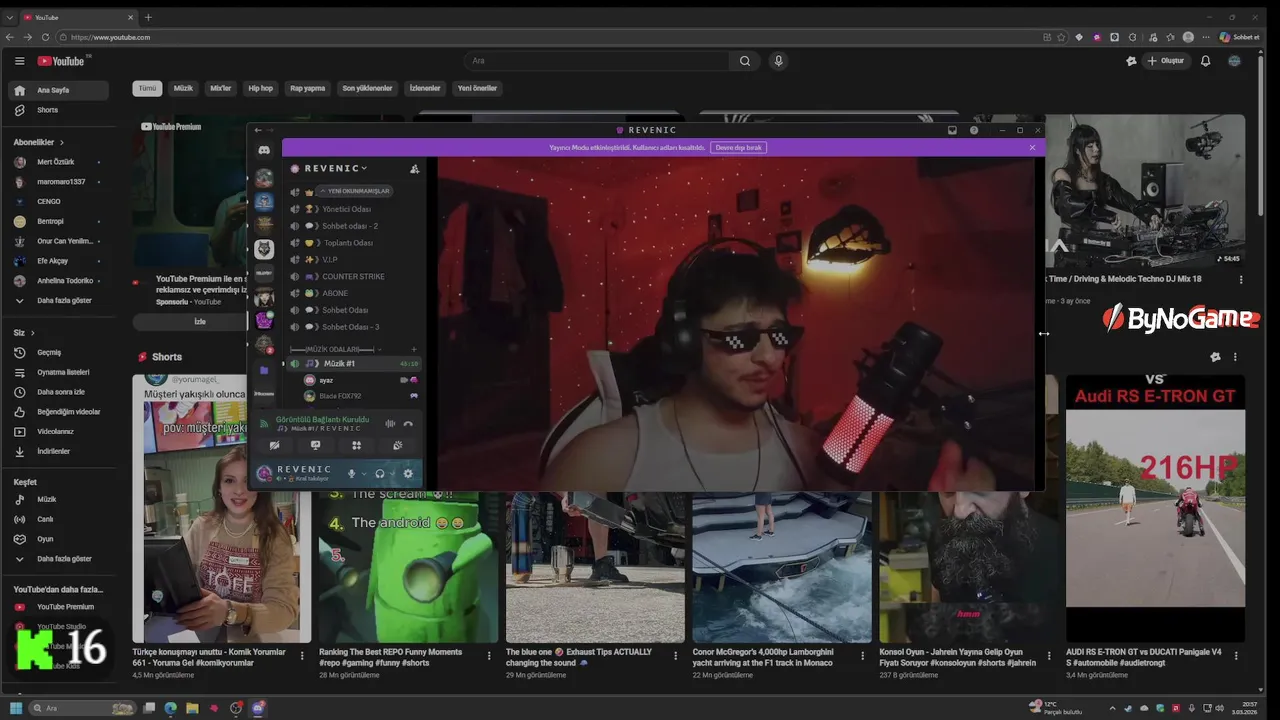Click Discord inbox icon in title bar
This screenshot has width=1280, height=720.
click(952, 130)
